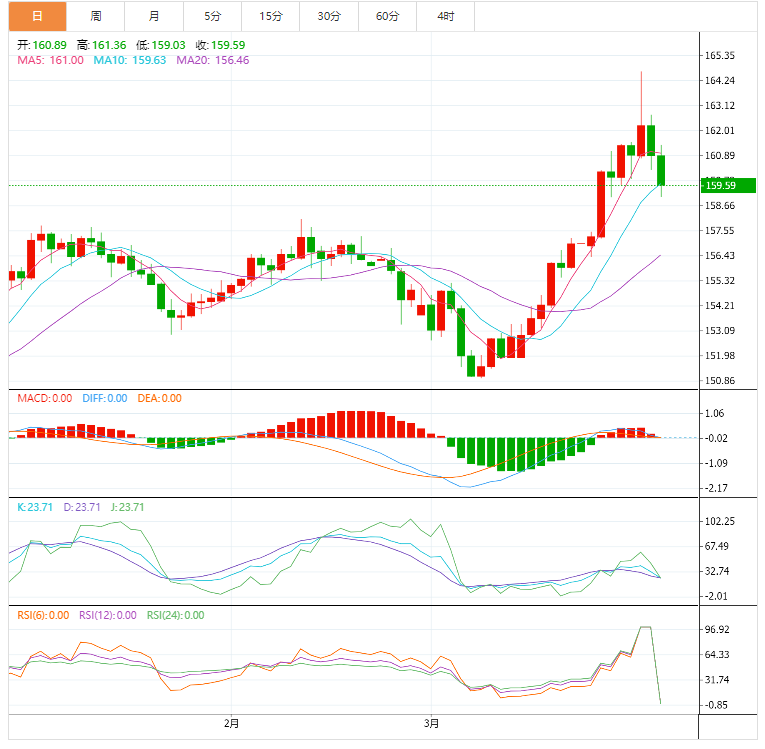
Task: Click the MACD: 0.00 indicator label
Action: pos(45,398)
